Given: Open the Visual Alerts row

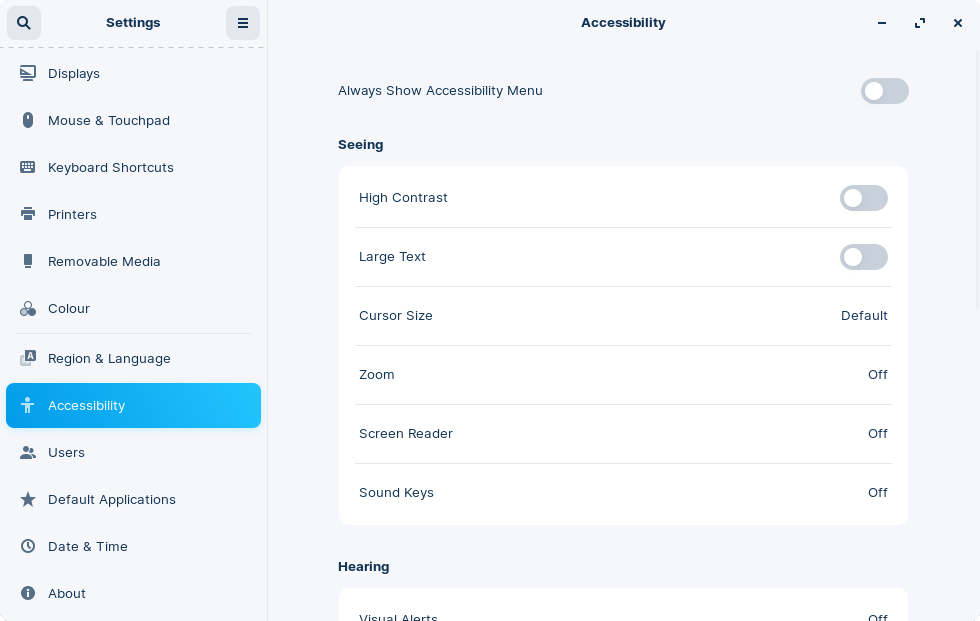Looking at the screenshot, I should [x=623, y=615].
